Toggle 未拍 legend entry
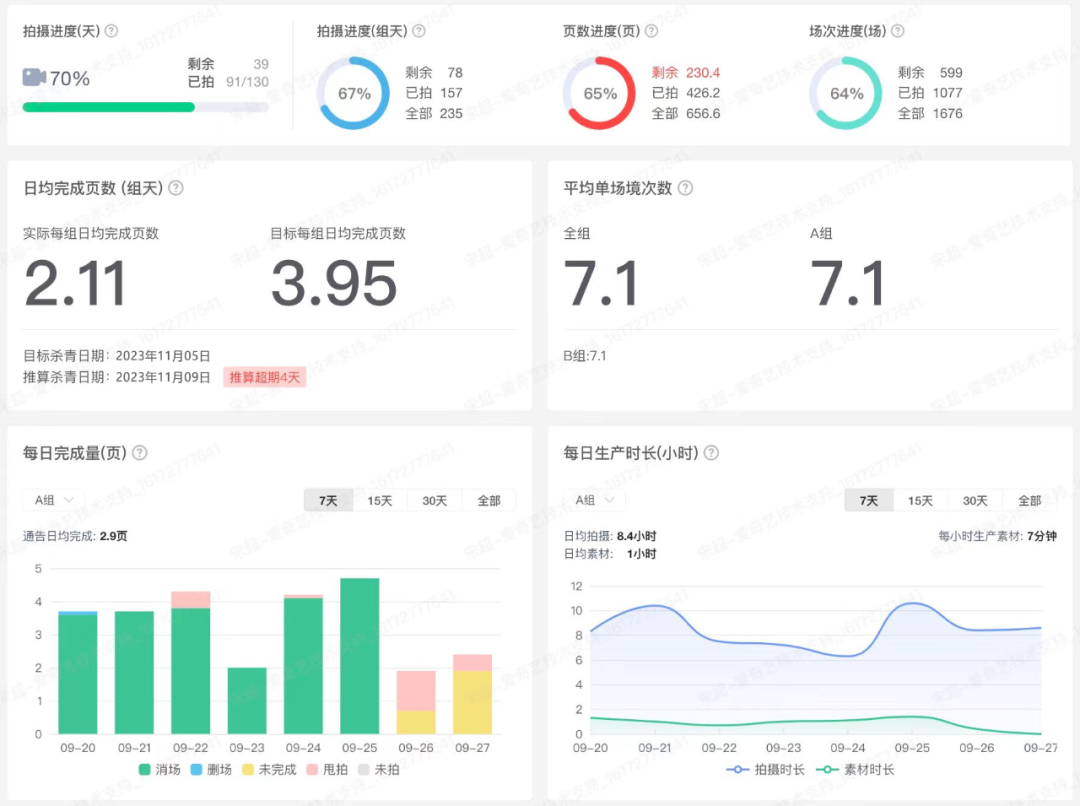Viewport: 1080px width, 806px height. click(x=379, y=769)
